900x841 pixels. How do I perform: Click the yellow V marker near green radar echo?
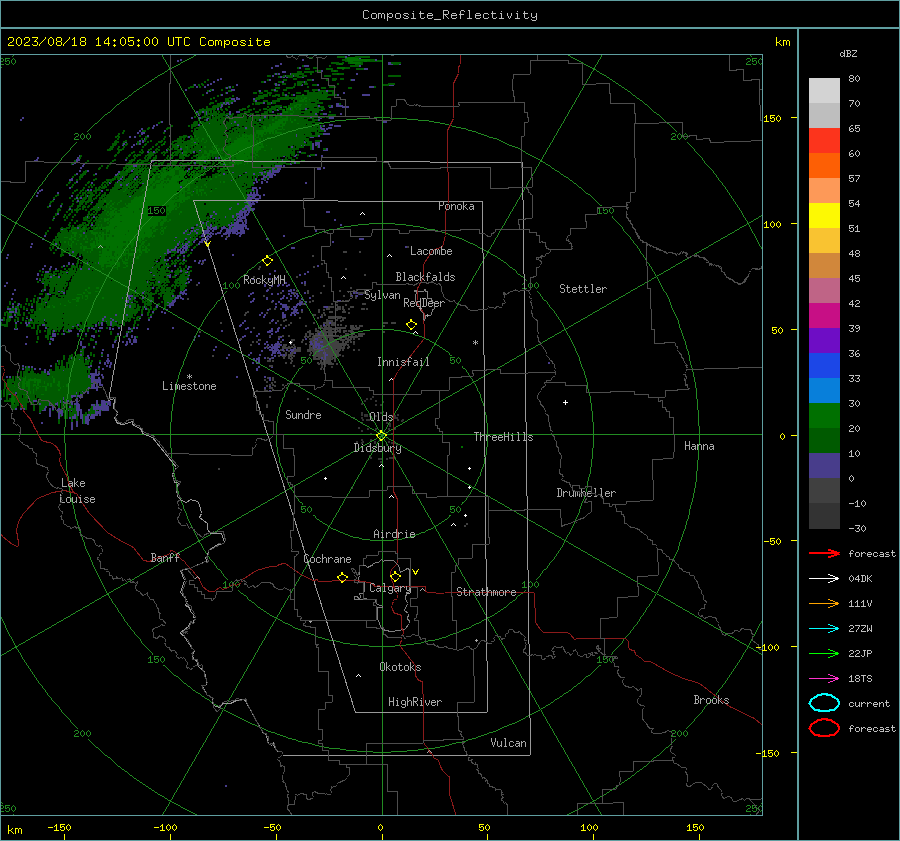point(208,244)
